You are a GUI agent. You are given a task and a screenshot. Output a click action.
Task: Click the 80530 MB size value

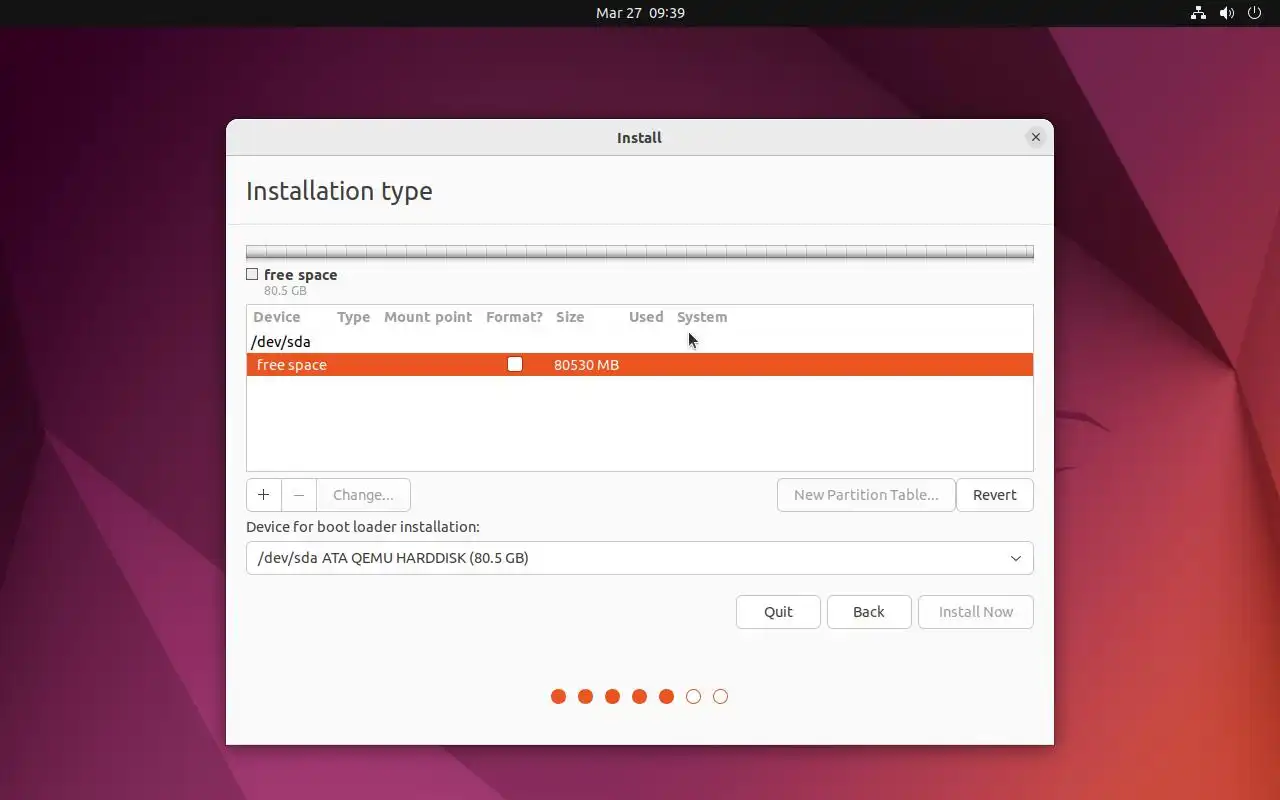(x=586, y=365)
